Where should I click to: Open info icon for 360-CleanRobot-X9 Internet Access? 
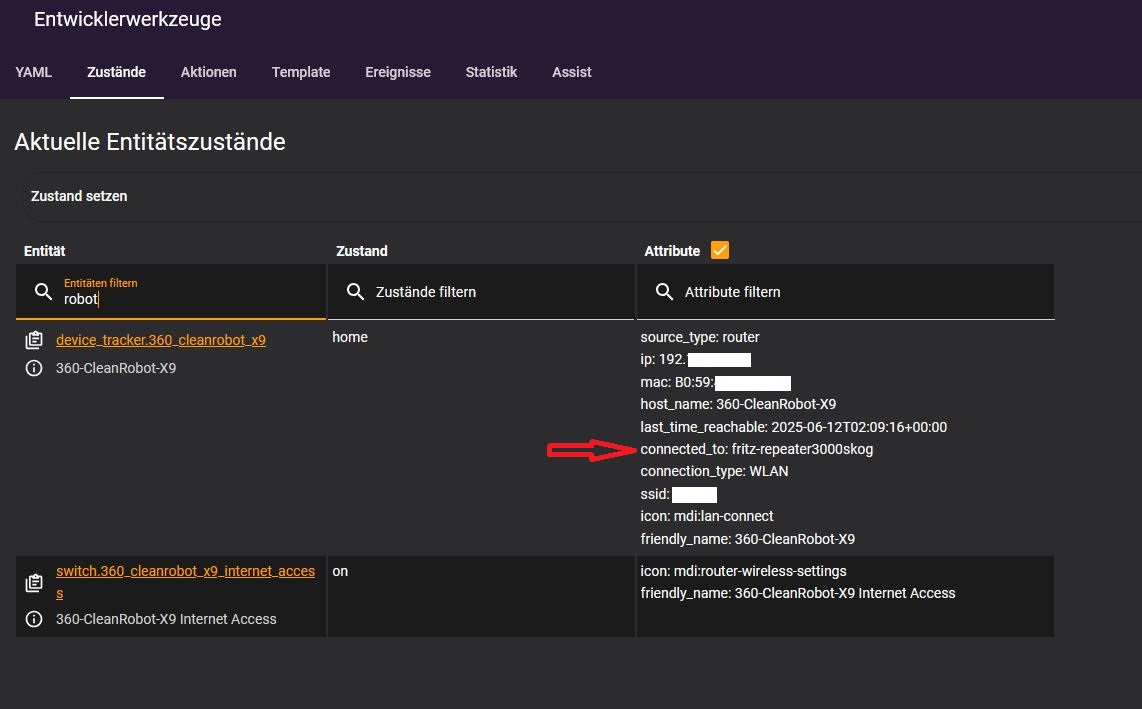[34, 619]
